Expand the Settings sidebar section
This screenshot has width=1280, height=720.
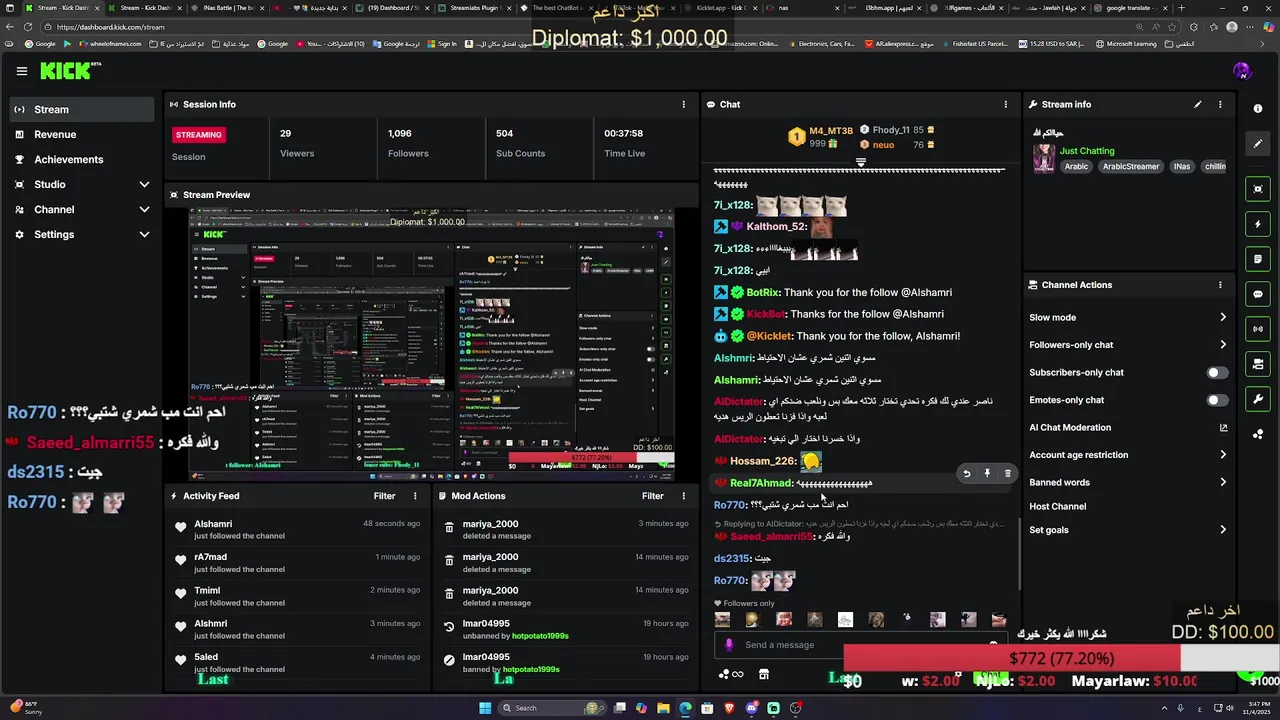tap(144, 234)
